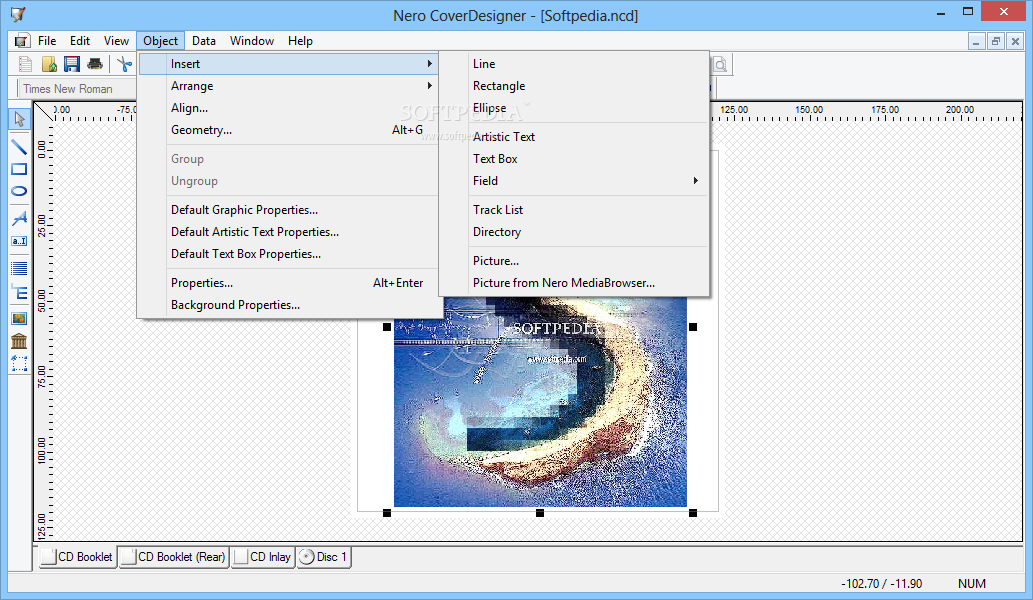Viewport: 1033px width, 600px height.
Task: Click the Nero MediaBrowser building icon
Action: 19,341
